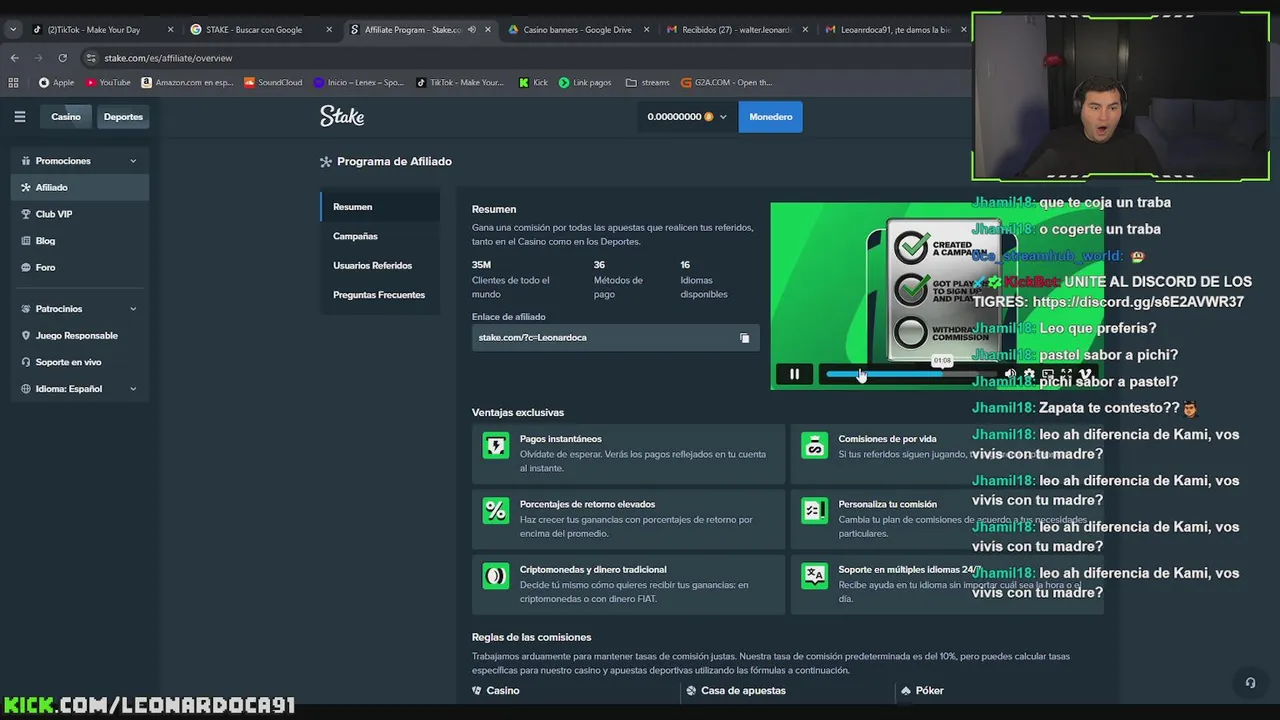The image size is (1280, 720).
Task: Select the Casino commission rules tab
Action: 496,691
